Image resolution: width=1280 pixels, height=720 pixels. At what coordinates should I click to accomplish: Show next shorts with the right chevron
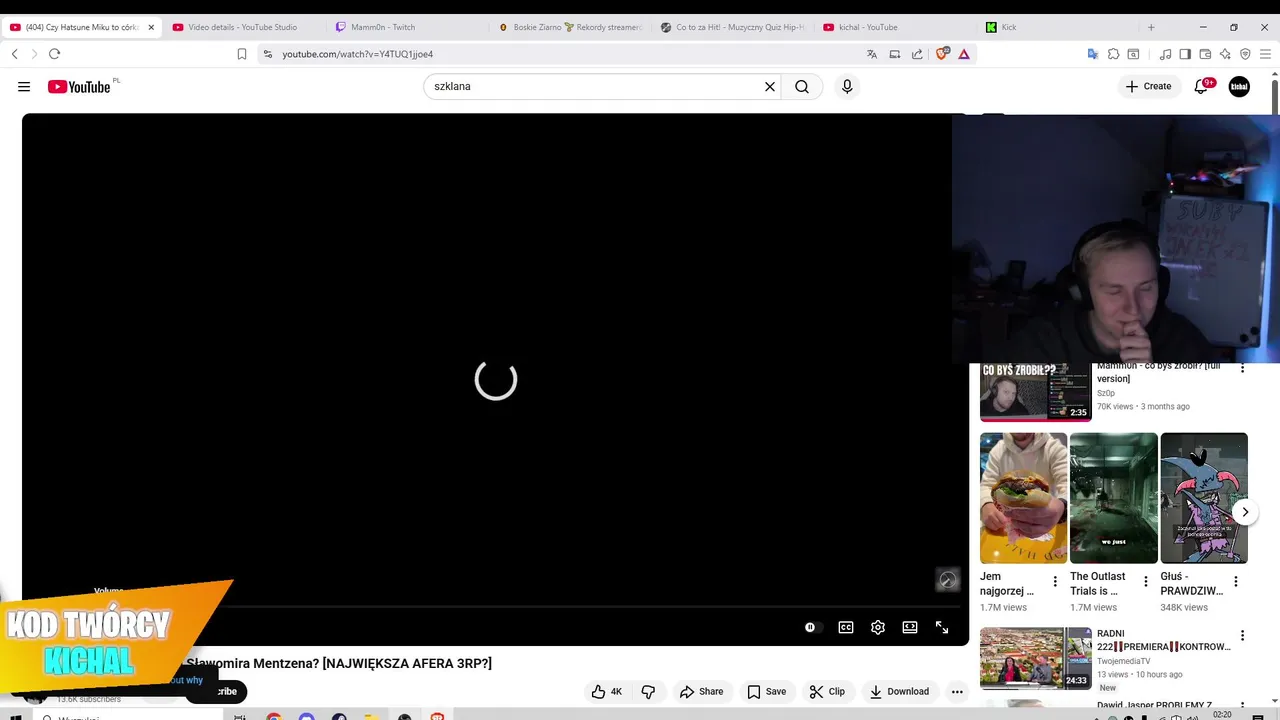[x=1245, y=512]
